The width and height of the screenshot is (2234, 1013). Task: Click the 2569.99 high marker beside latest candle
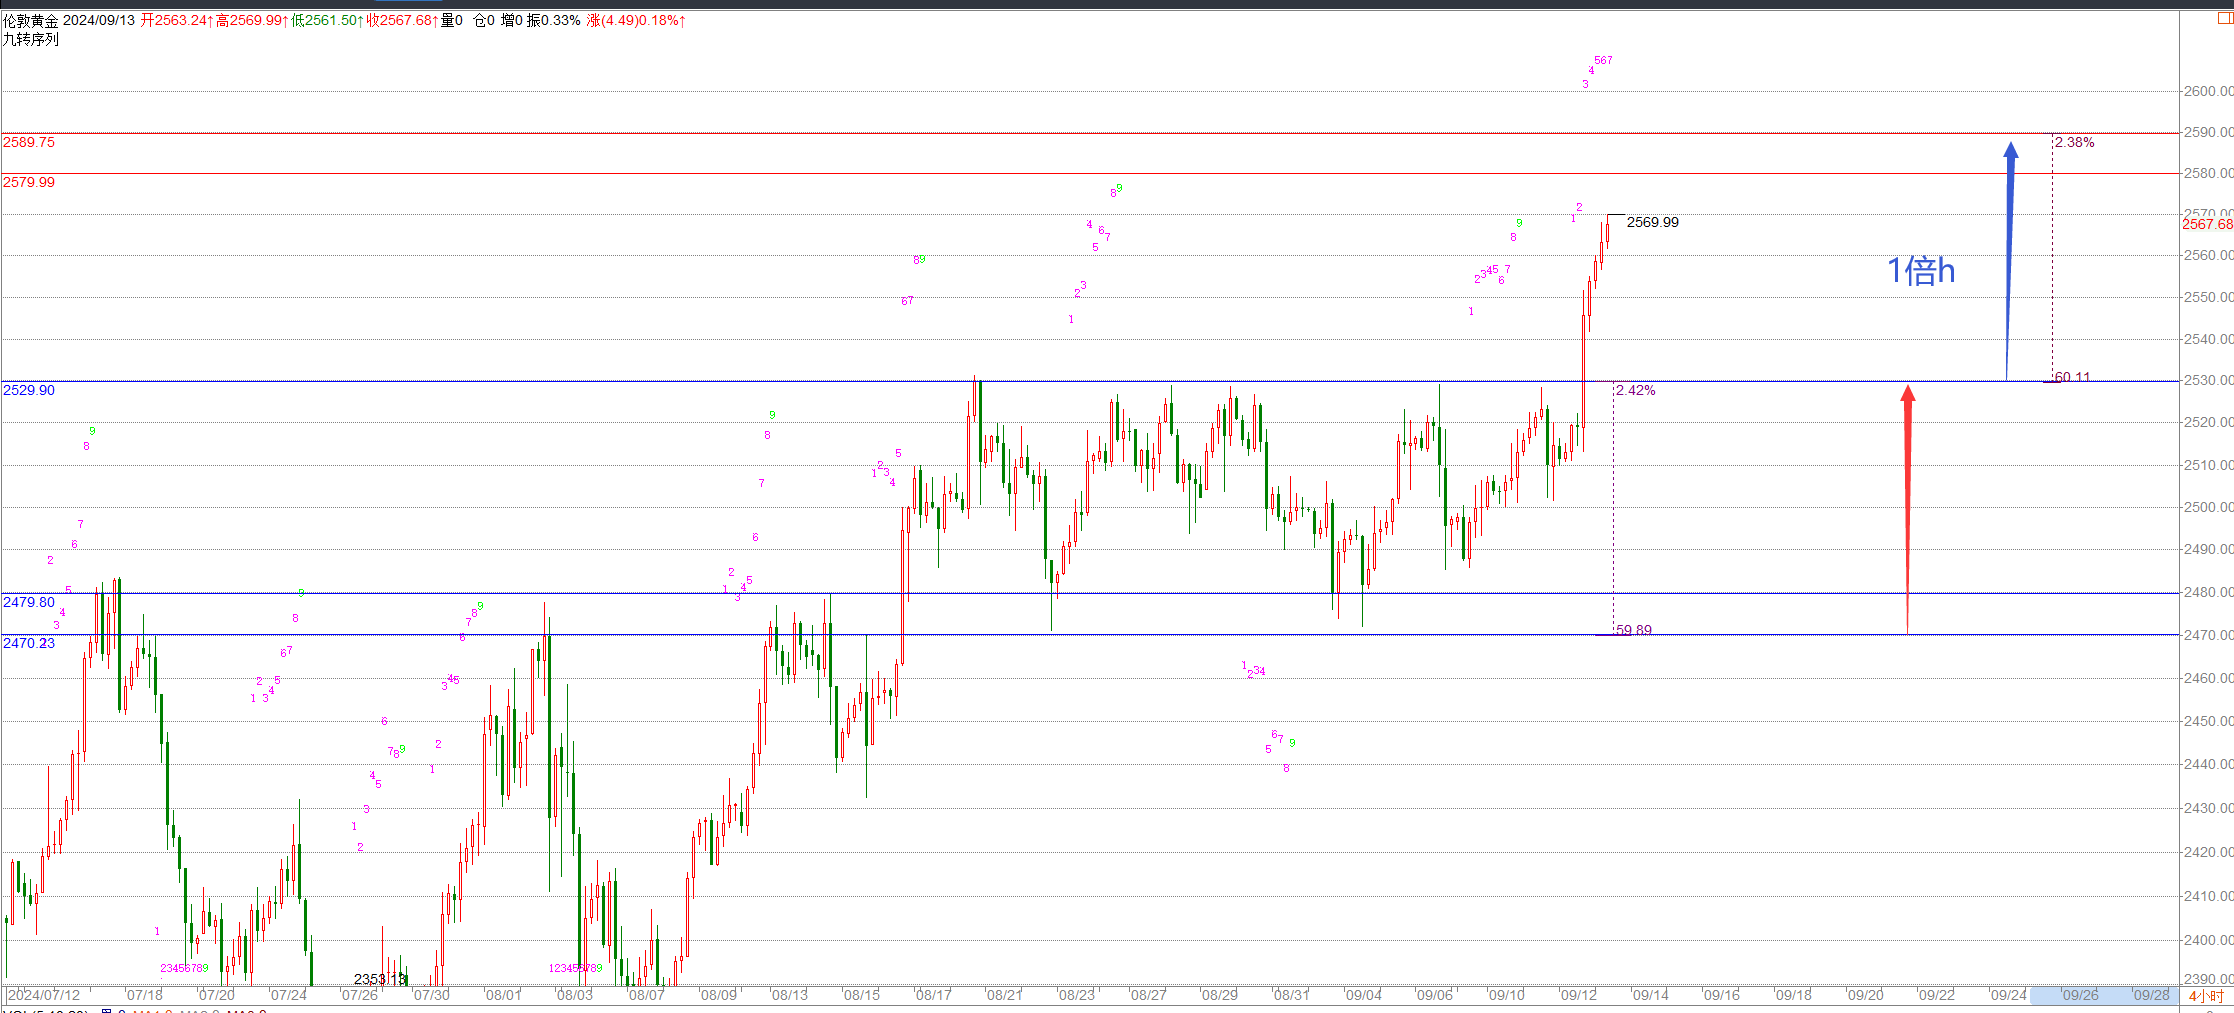(x=1653, y=222)
